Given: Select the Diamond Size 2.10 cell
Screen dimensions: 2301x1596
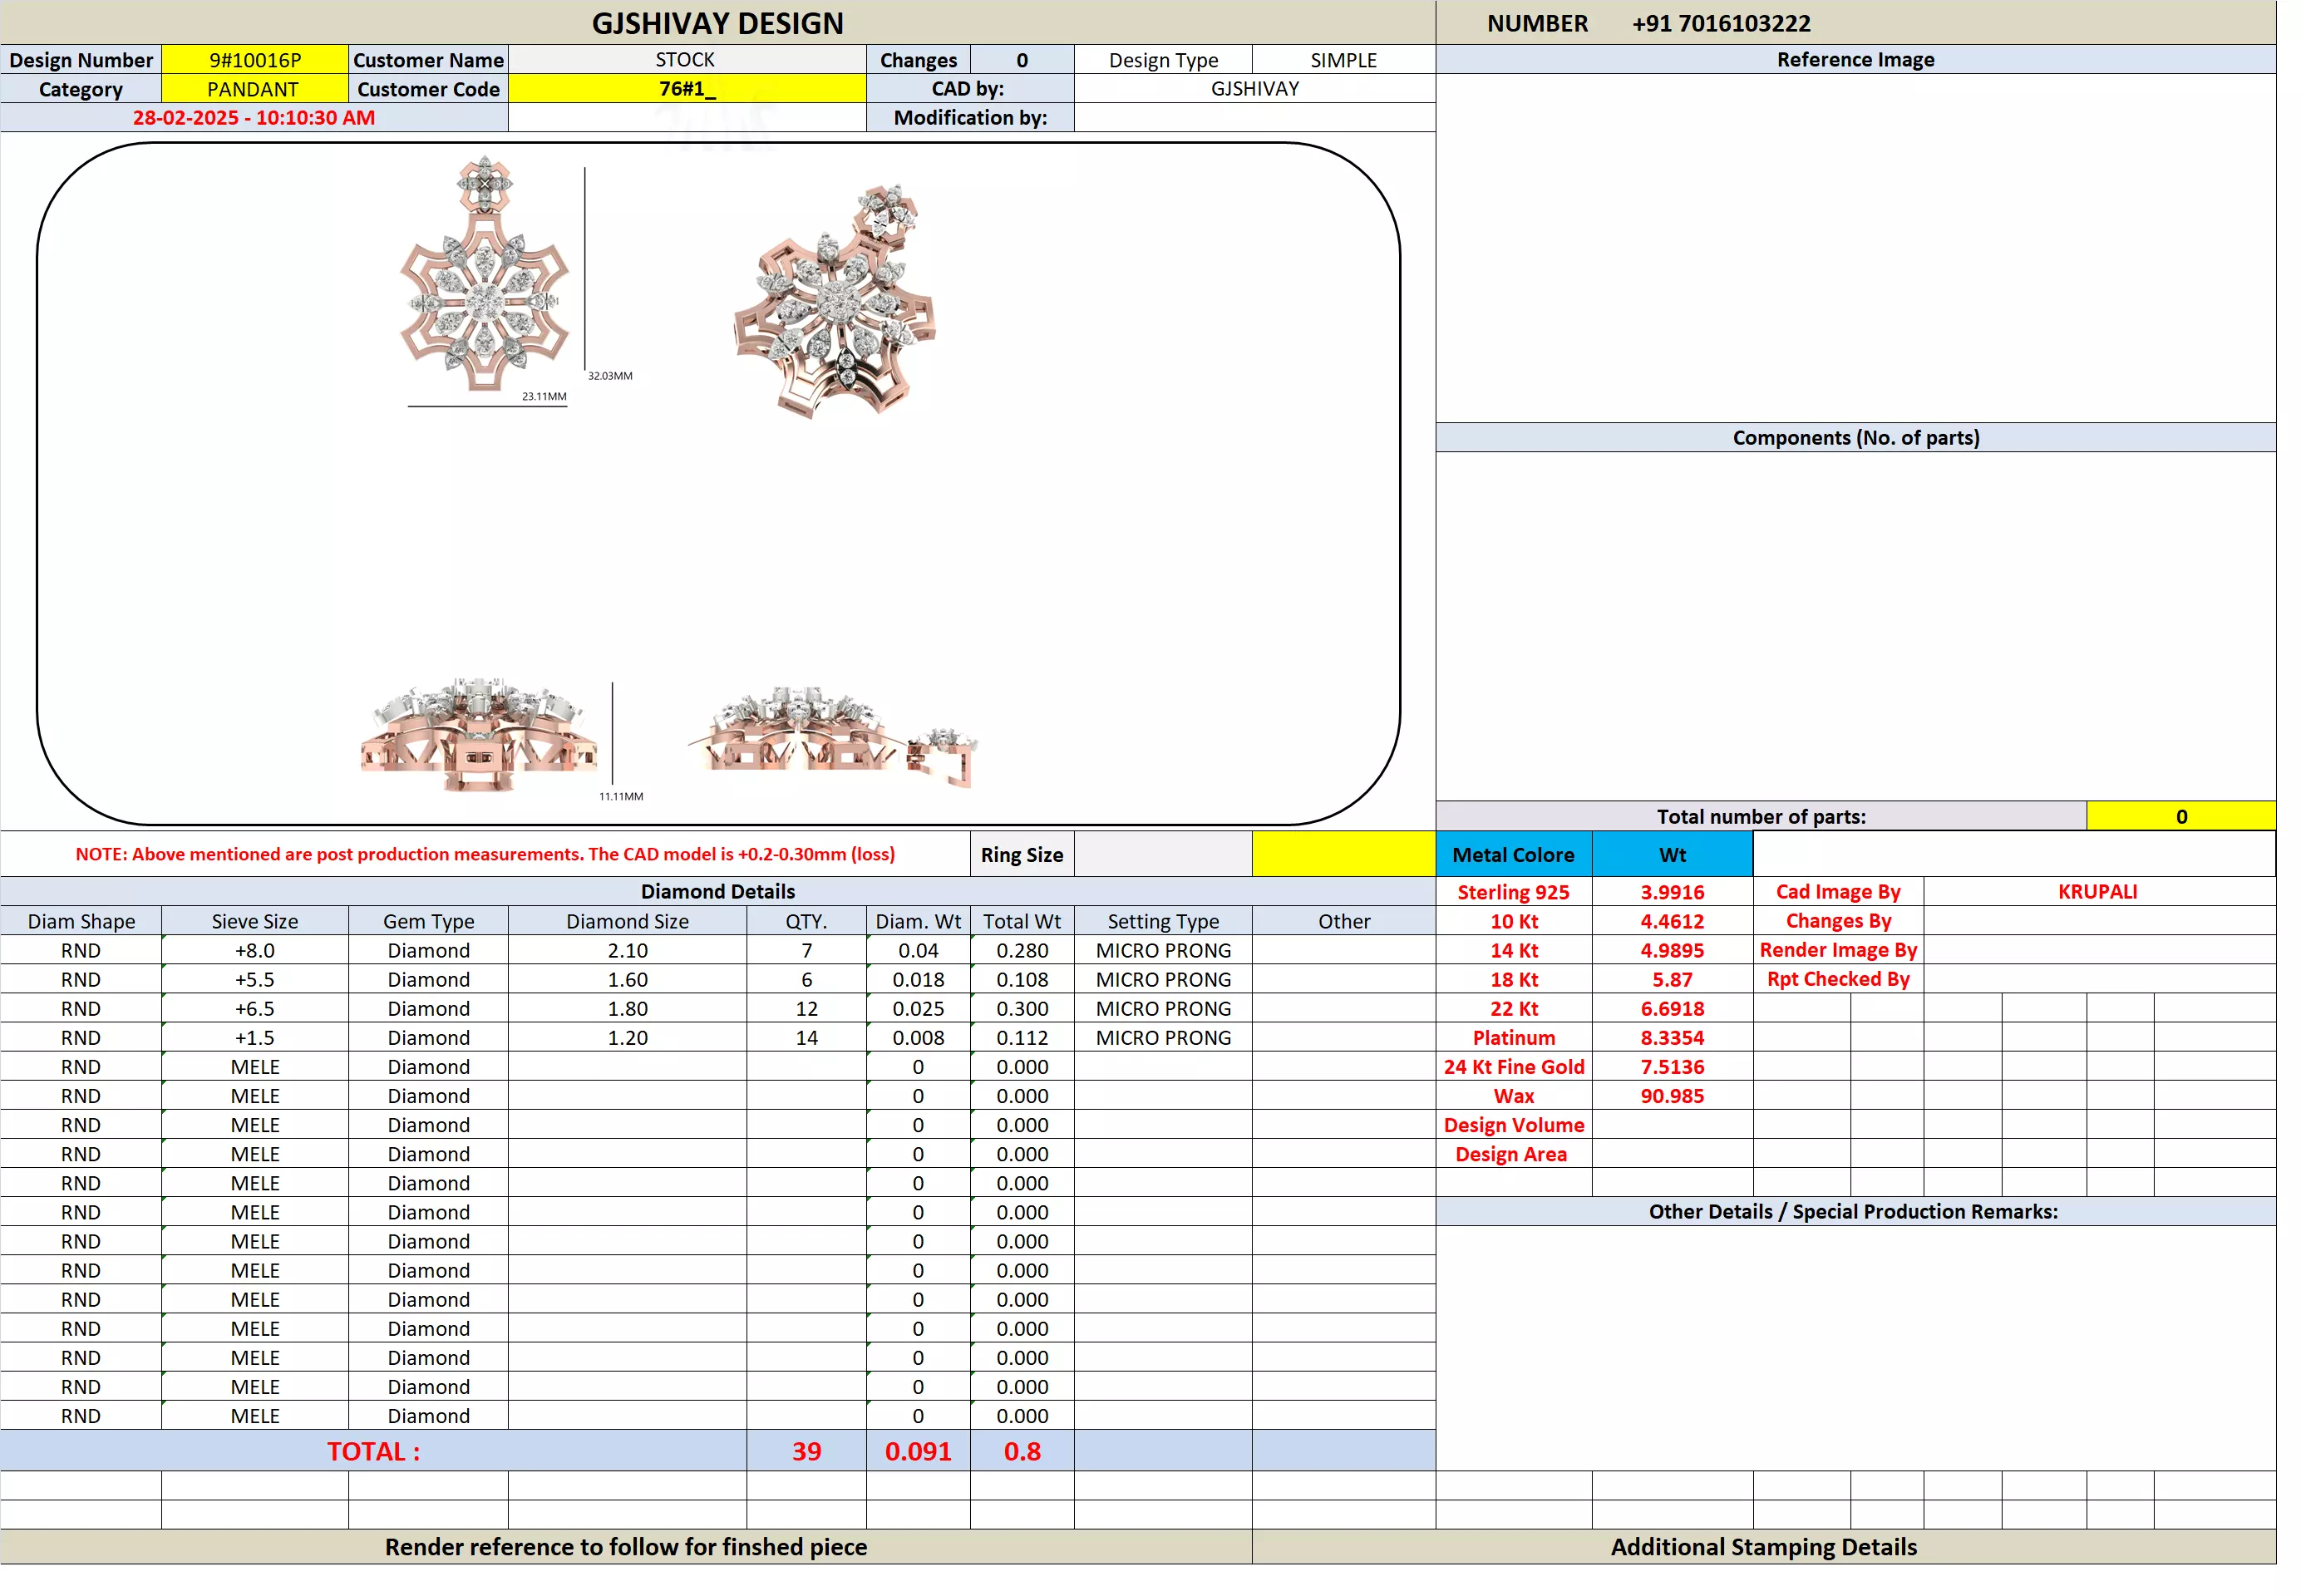Looking at the screenshot, I should click(627, 951).
